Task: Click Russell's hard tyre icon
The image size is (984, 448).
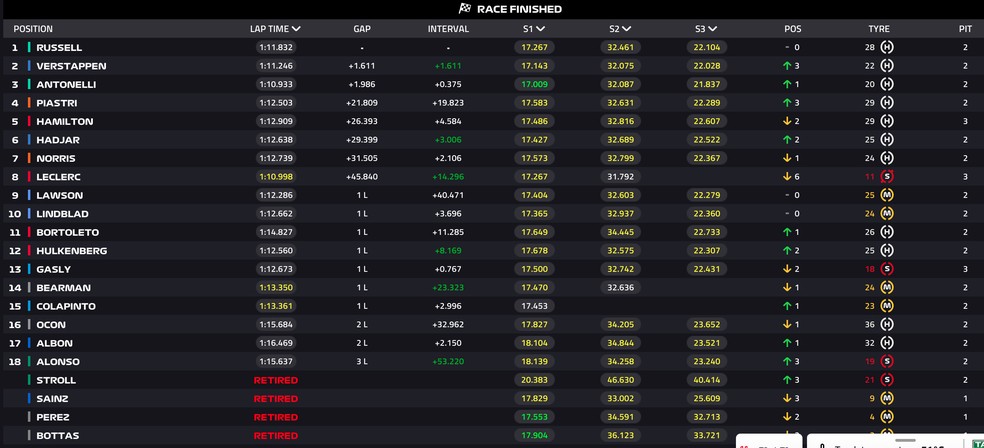Action: click(x=887, y=47)
